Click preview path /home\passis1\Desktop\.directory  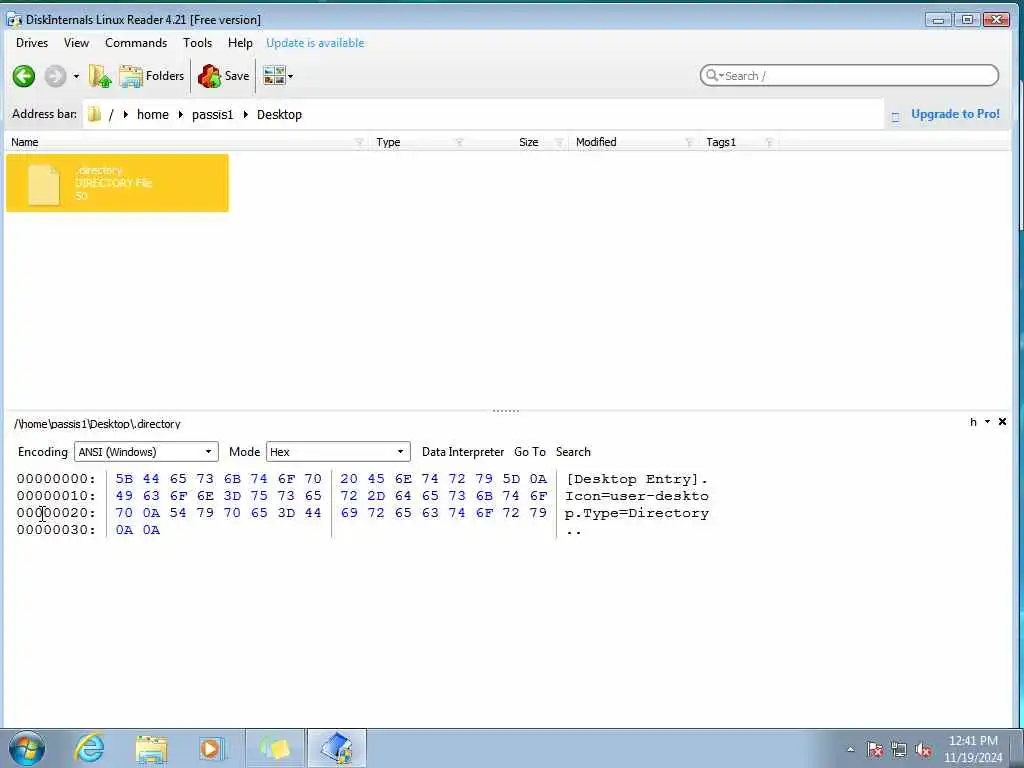97,424
